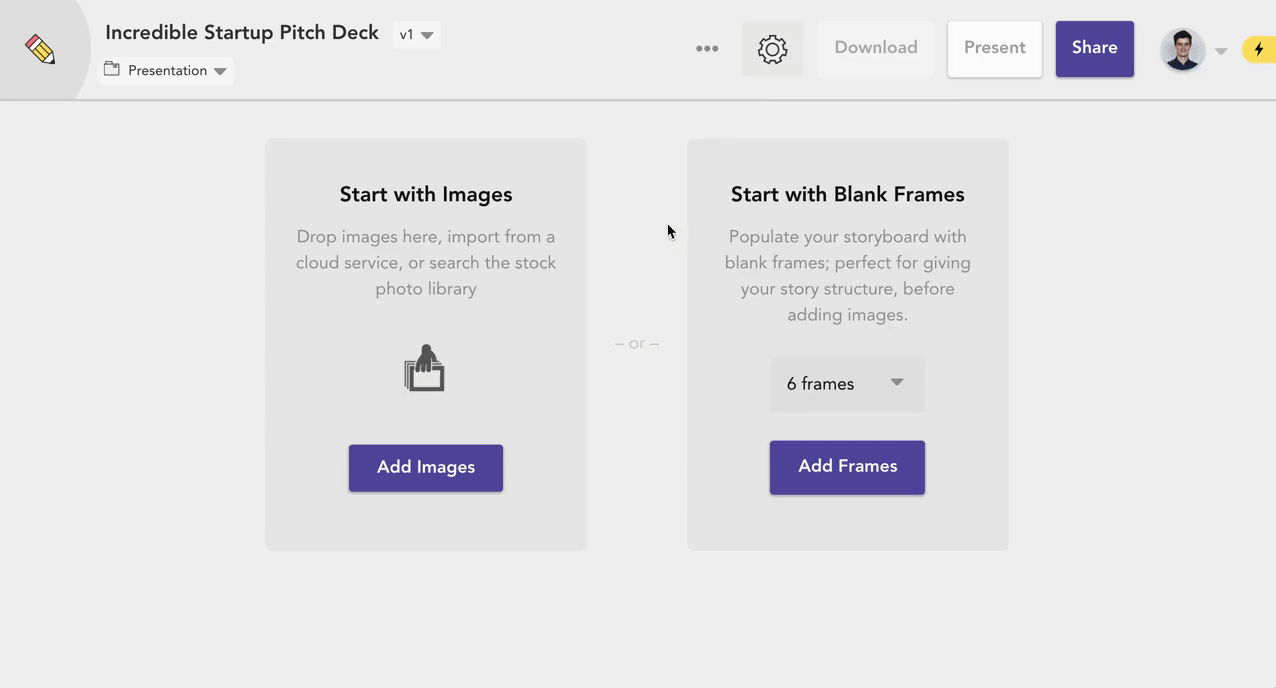
Task: Open the more options ellipsis menu
Action: 707,48
